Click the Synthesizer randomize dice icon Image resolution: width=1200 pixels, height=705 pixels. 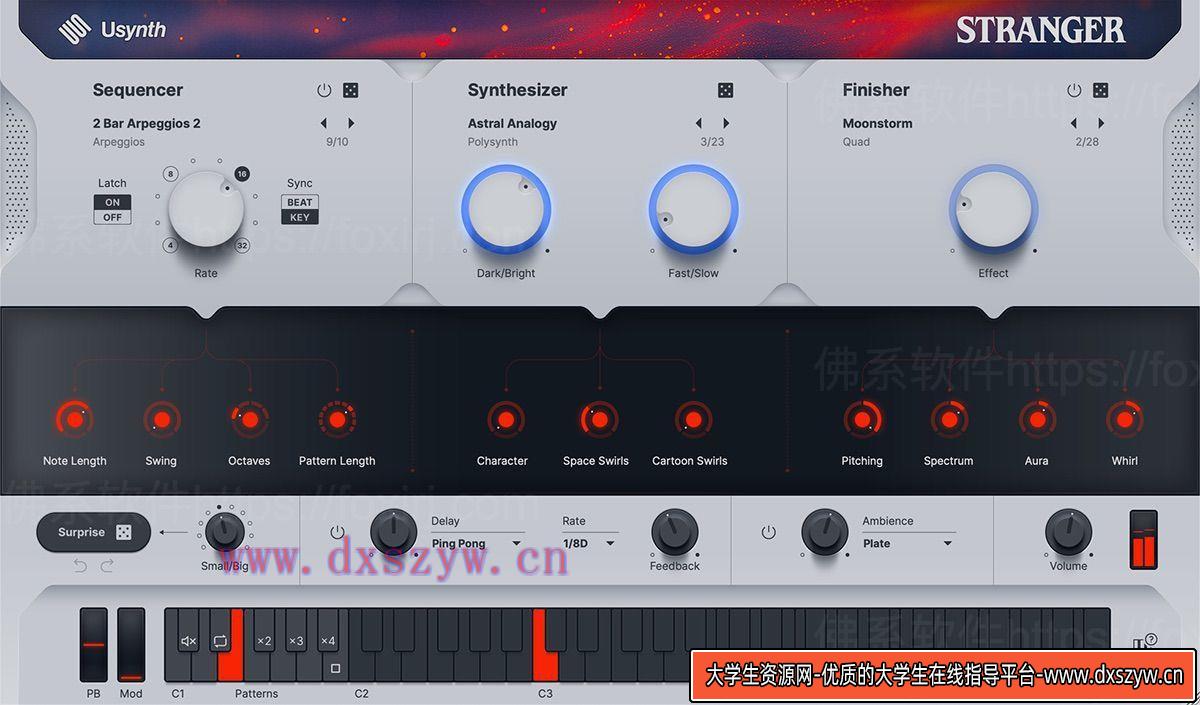[x=726, y=90]
